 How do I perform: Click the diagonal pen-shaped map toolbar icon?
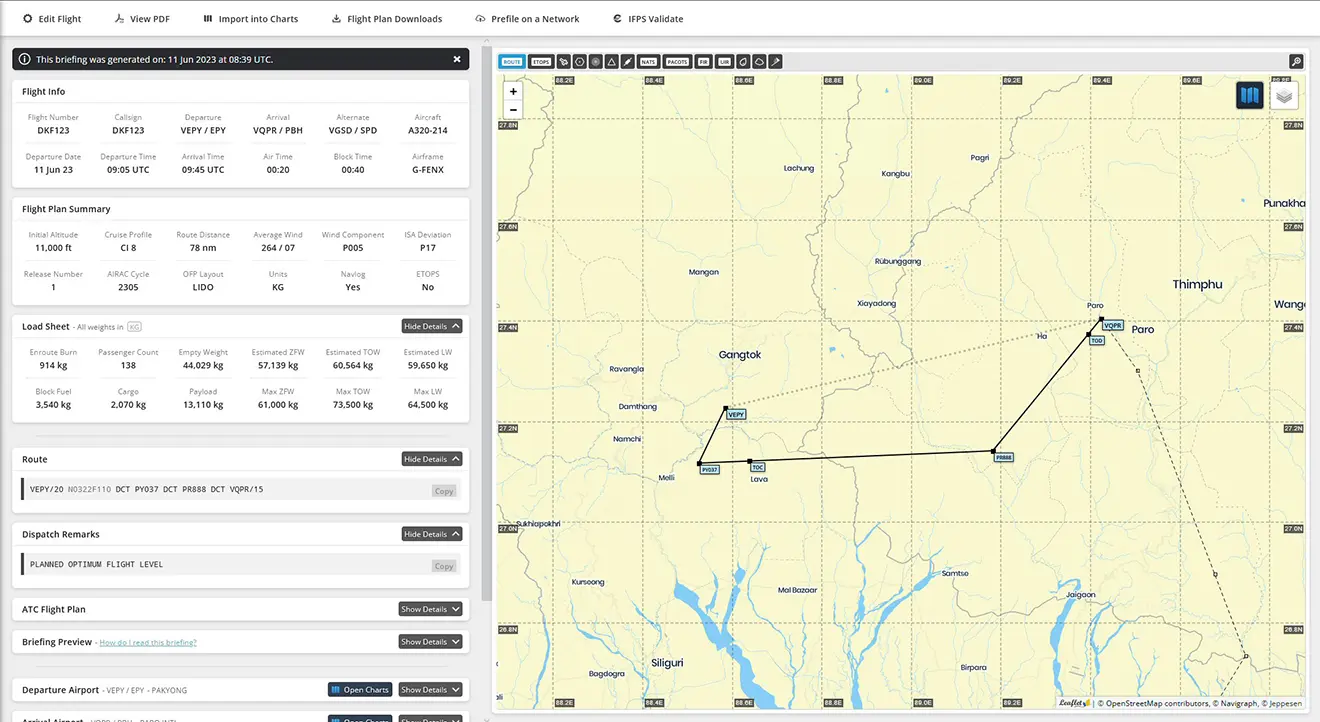coord(628,61)
